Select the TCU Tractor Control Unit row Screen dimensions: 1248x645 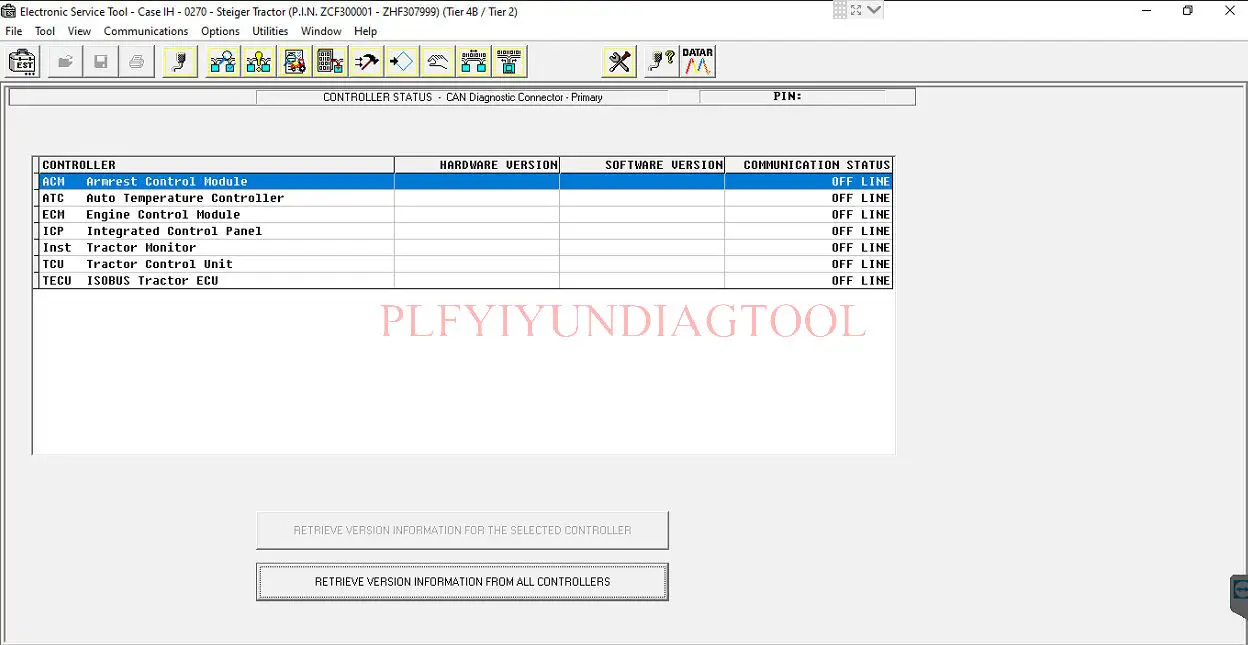[x=465, y=264]
